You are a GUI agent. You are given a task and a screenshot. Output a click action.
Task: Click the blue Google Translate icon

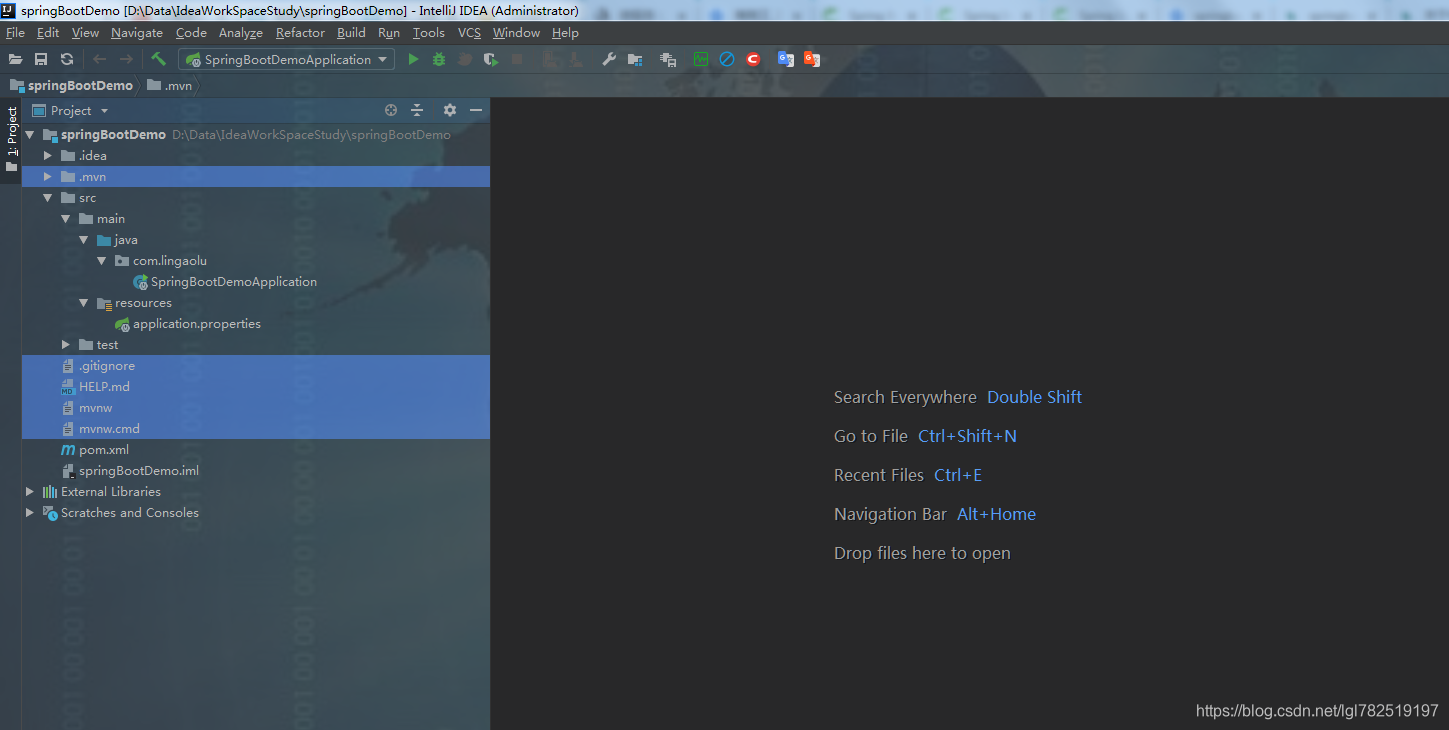click(x=786, y=59)
